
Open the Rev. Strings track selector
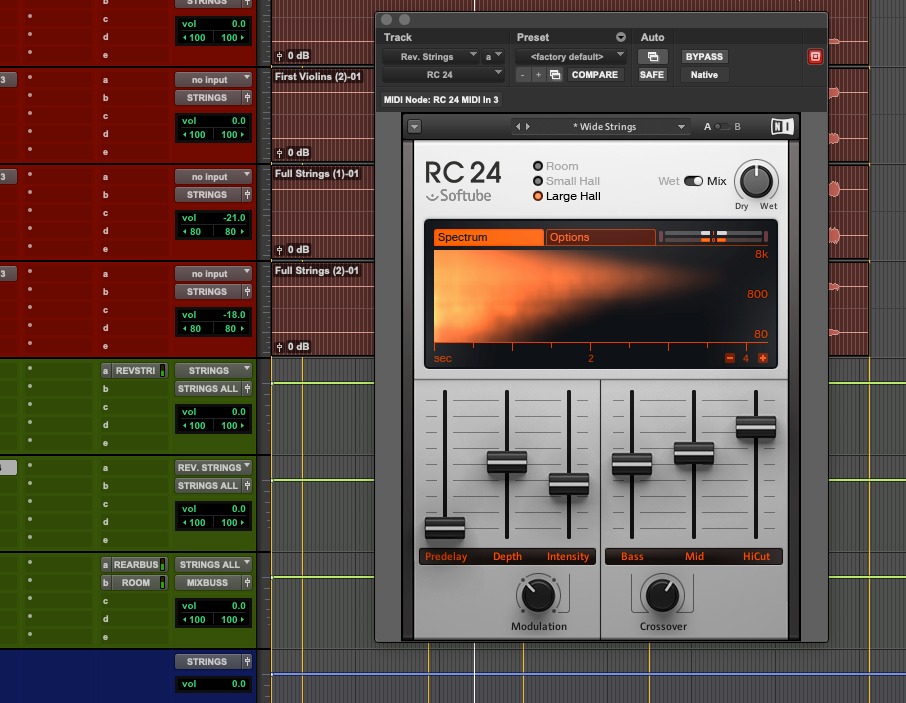click(x=431, y=57)
